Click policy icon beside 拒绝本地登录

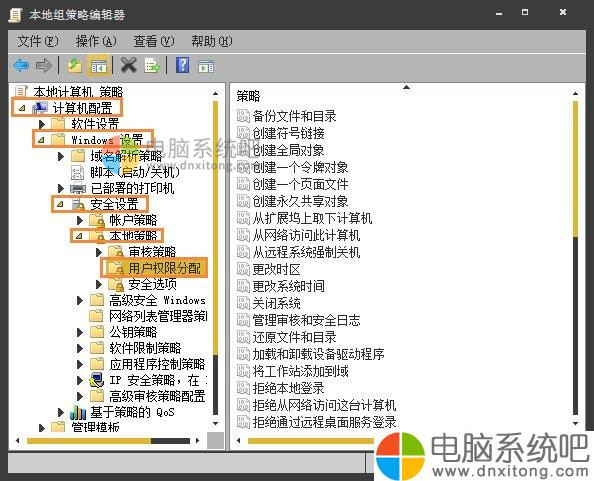243,388
